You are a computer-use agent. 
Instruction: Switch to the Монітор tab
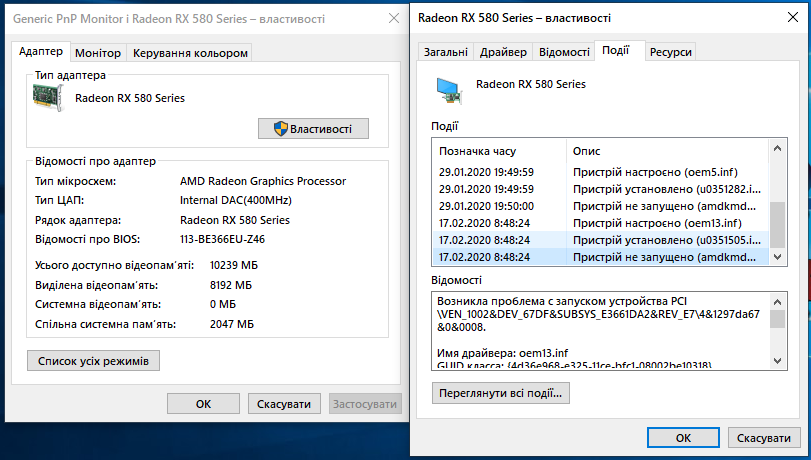(98, 53)
